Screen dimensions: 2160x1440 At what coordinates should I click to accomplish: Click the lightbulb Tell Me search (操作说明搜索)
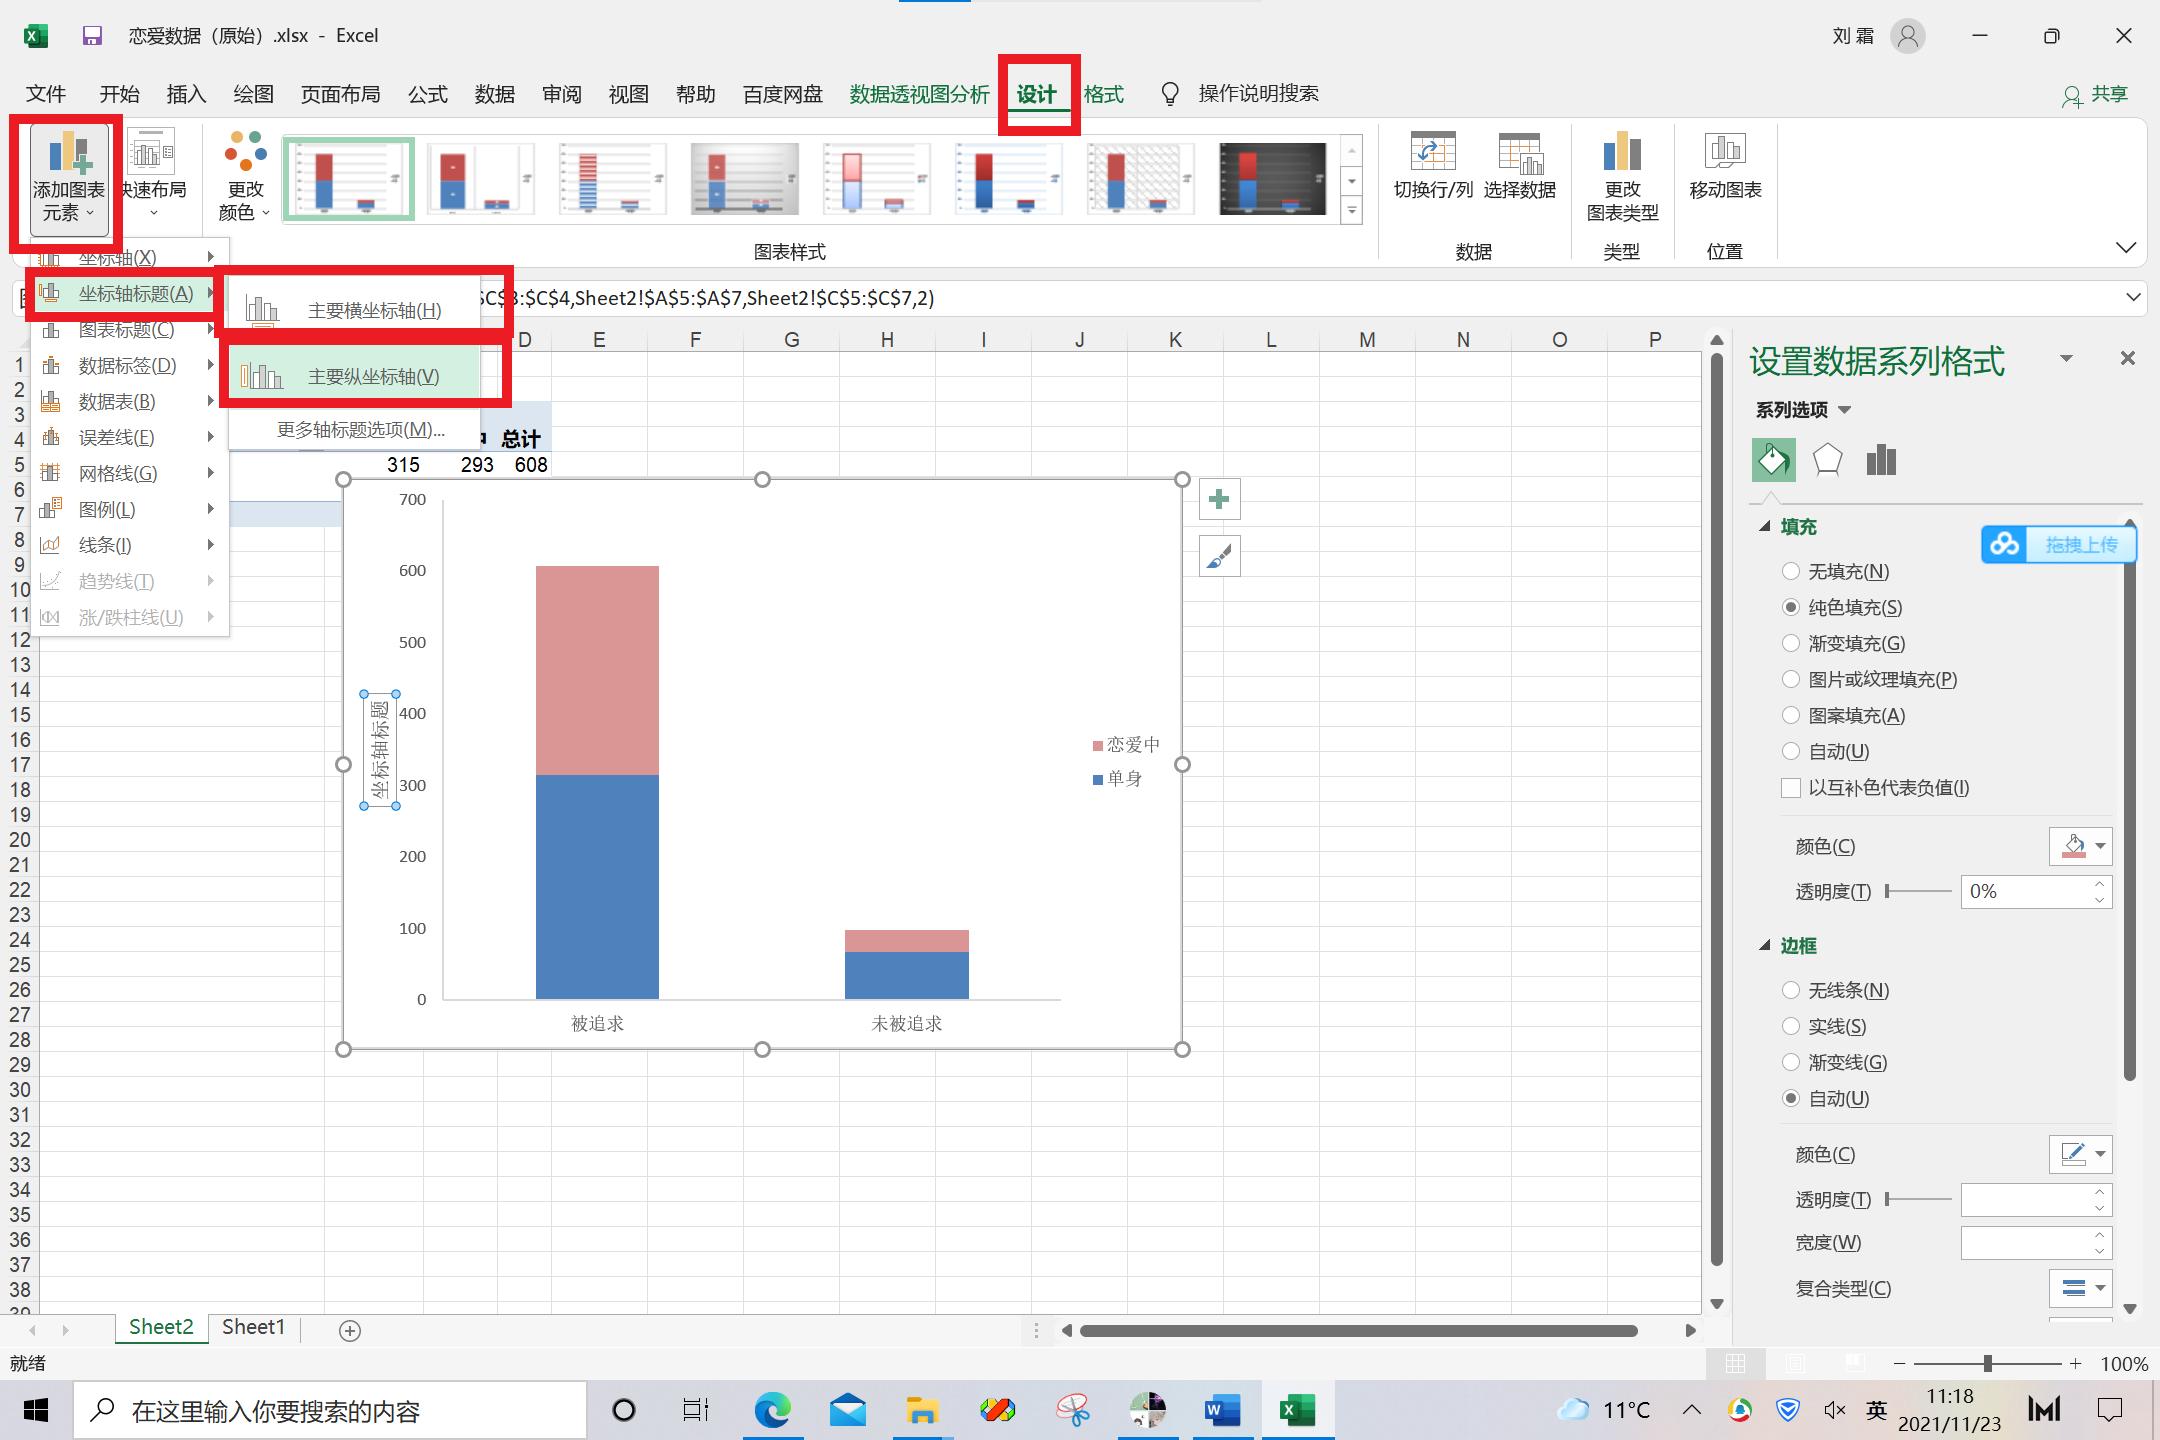point(1240,94)
